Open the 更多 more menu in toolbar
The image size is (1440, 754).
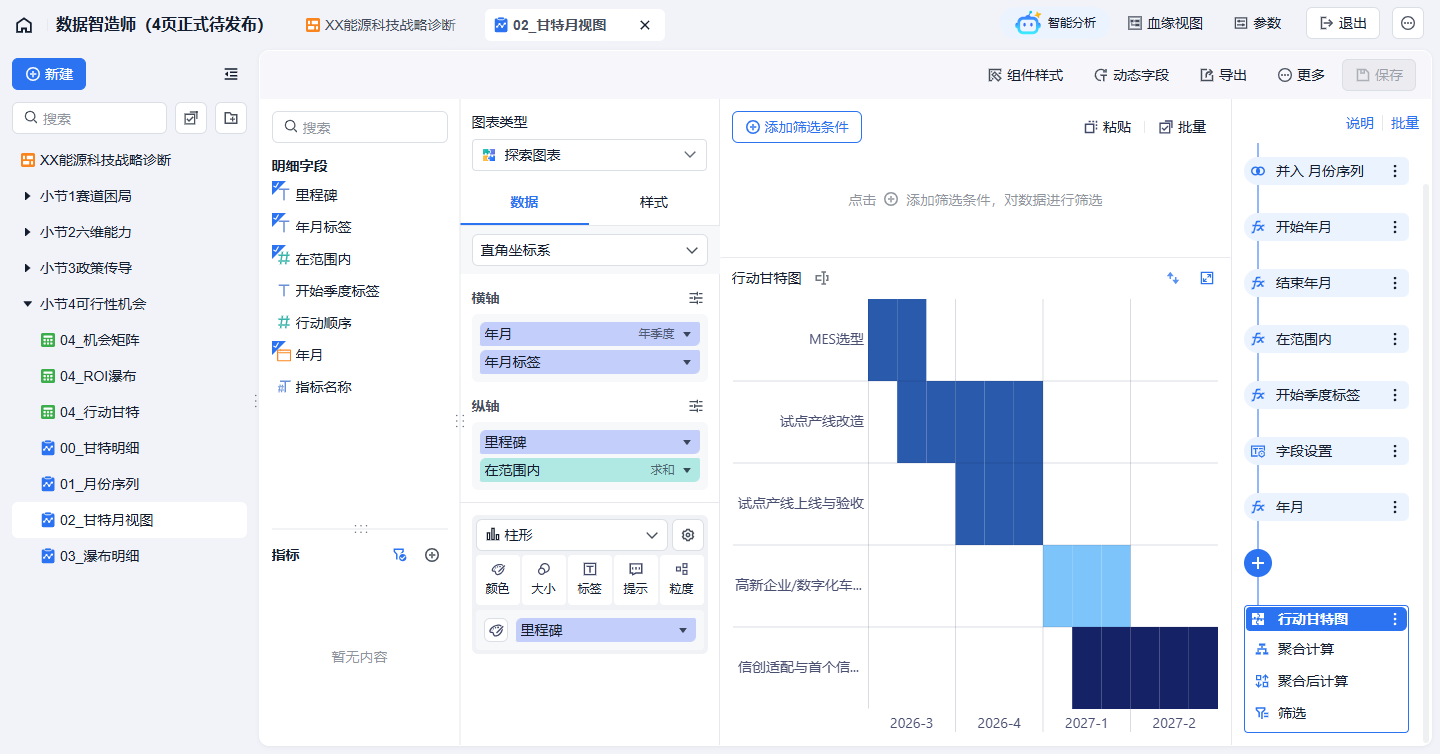tap(1301, 75)
